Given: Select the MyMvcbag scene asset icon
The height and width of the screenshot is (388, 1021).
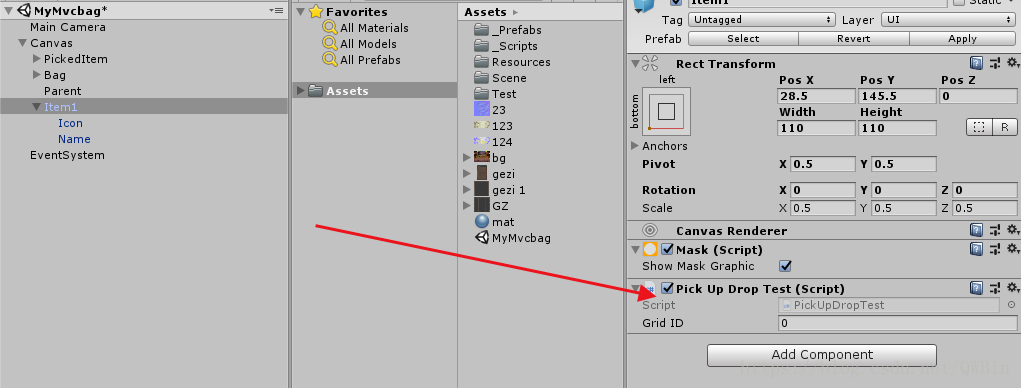Looking at the screenshot, I should [482, 238].
